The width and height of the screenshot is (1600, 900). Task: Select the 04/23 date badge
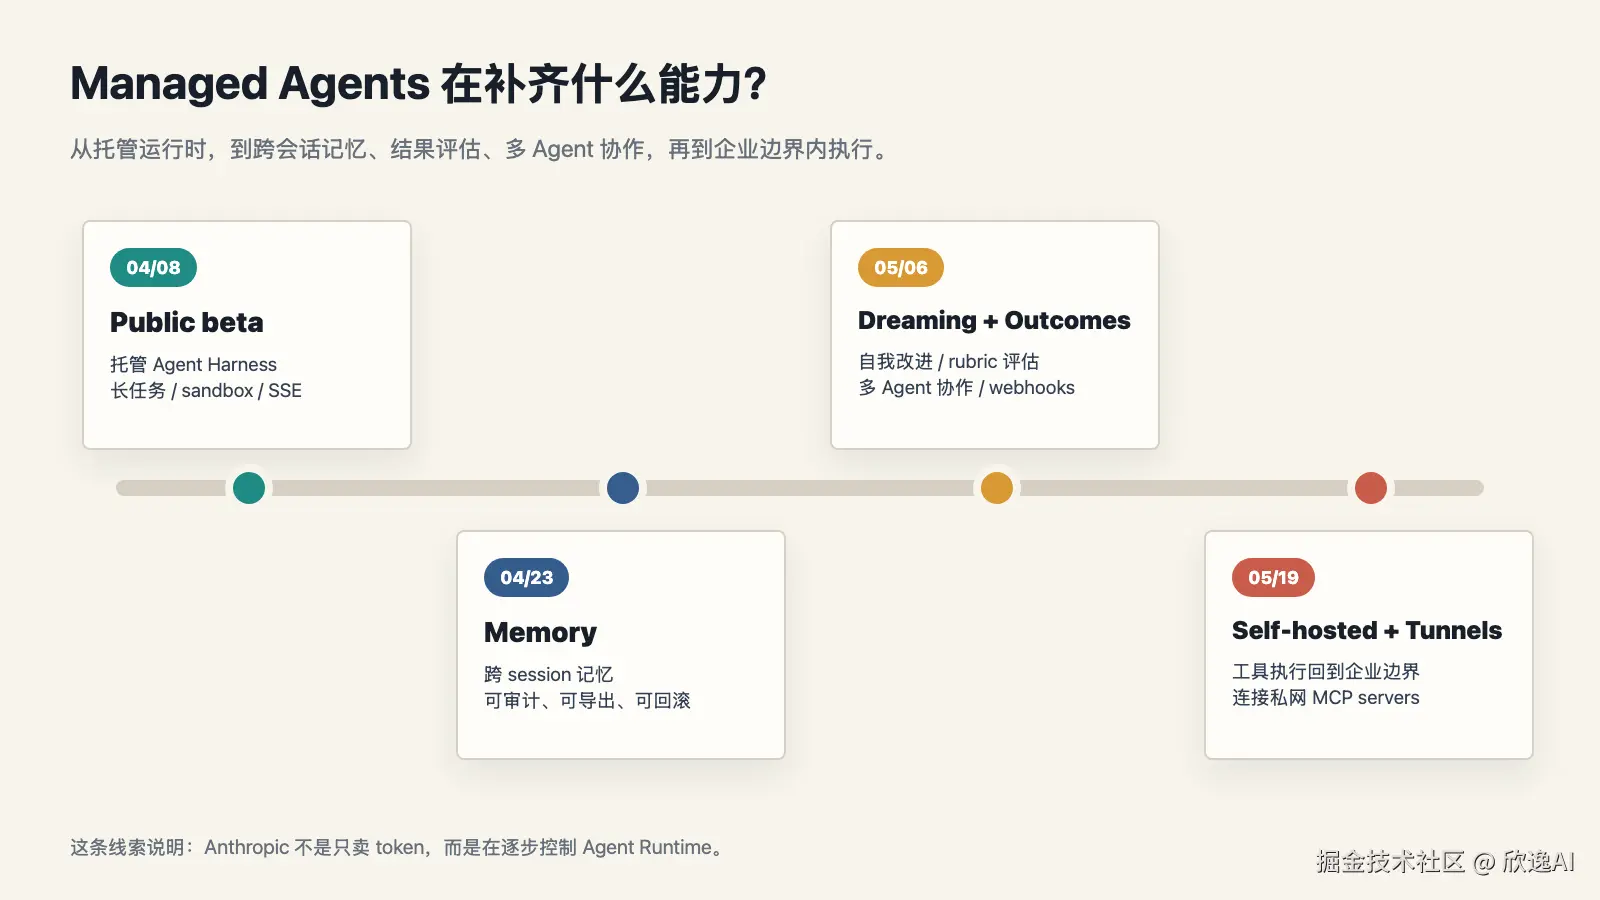tap(527, 577)
